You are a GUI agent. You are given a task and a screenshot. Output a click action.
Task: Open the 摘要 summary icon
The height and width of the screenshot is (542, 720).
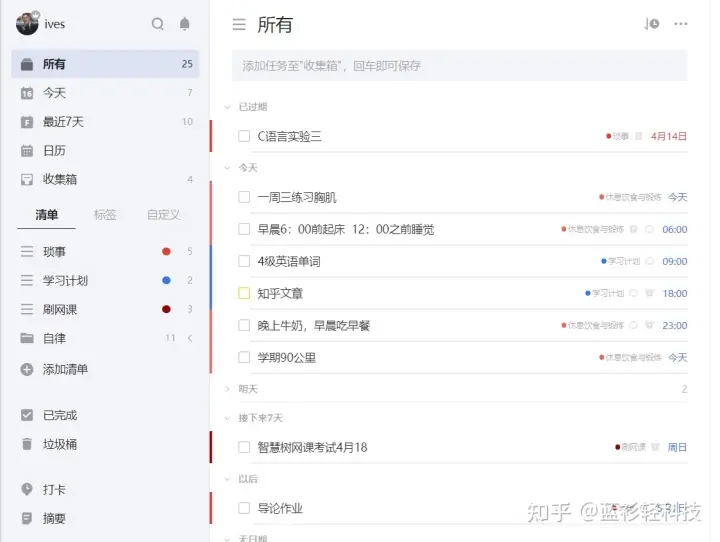coord(27,519)
